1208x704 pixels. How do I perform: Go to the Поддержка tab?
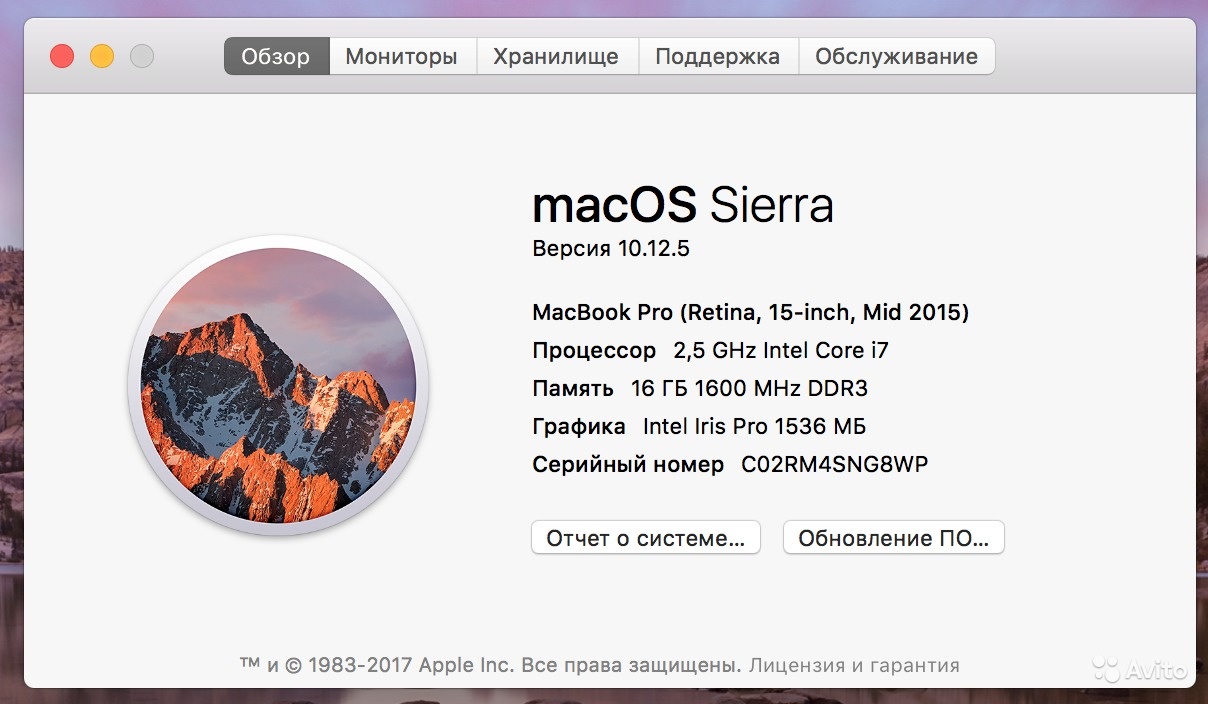[x=717, y=56]
